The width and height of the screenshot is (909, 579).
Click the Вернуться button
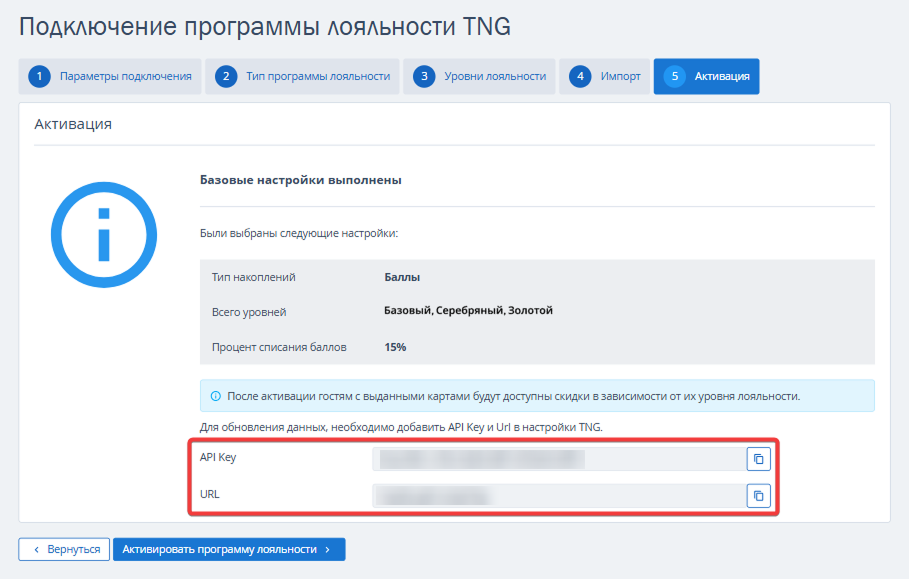tap(64, 549)
